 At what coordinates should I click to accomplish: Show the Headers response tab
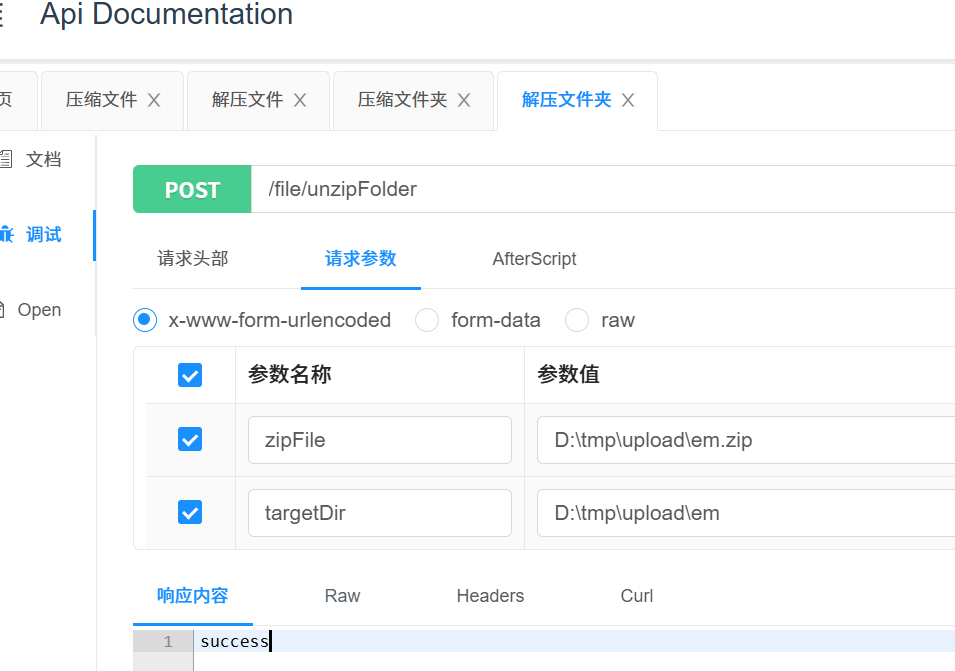coord(490,595)
